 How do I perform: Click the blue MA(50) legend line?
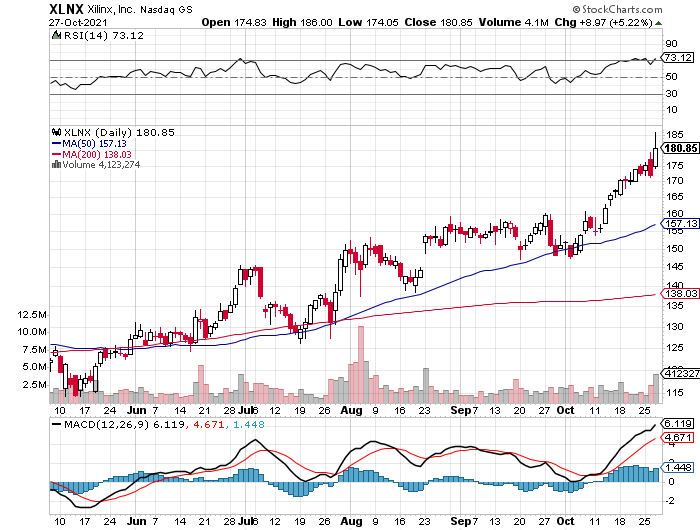point(56,143)
